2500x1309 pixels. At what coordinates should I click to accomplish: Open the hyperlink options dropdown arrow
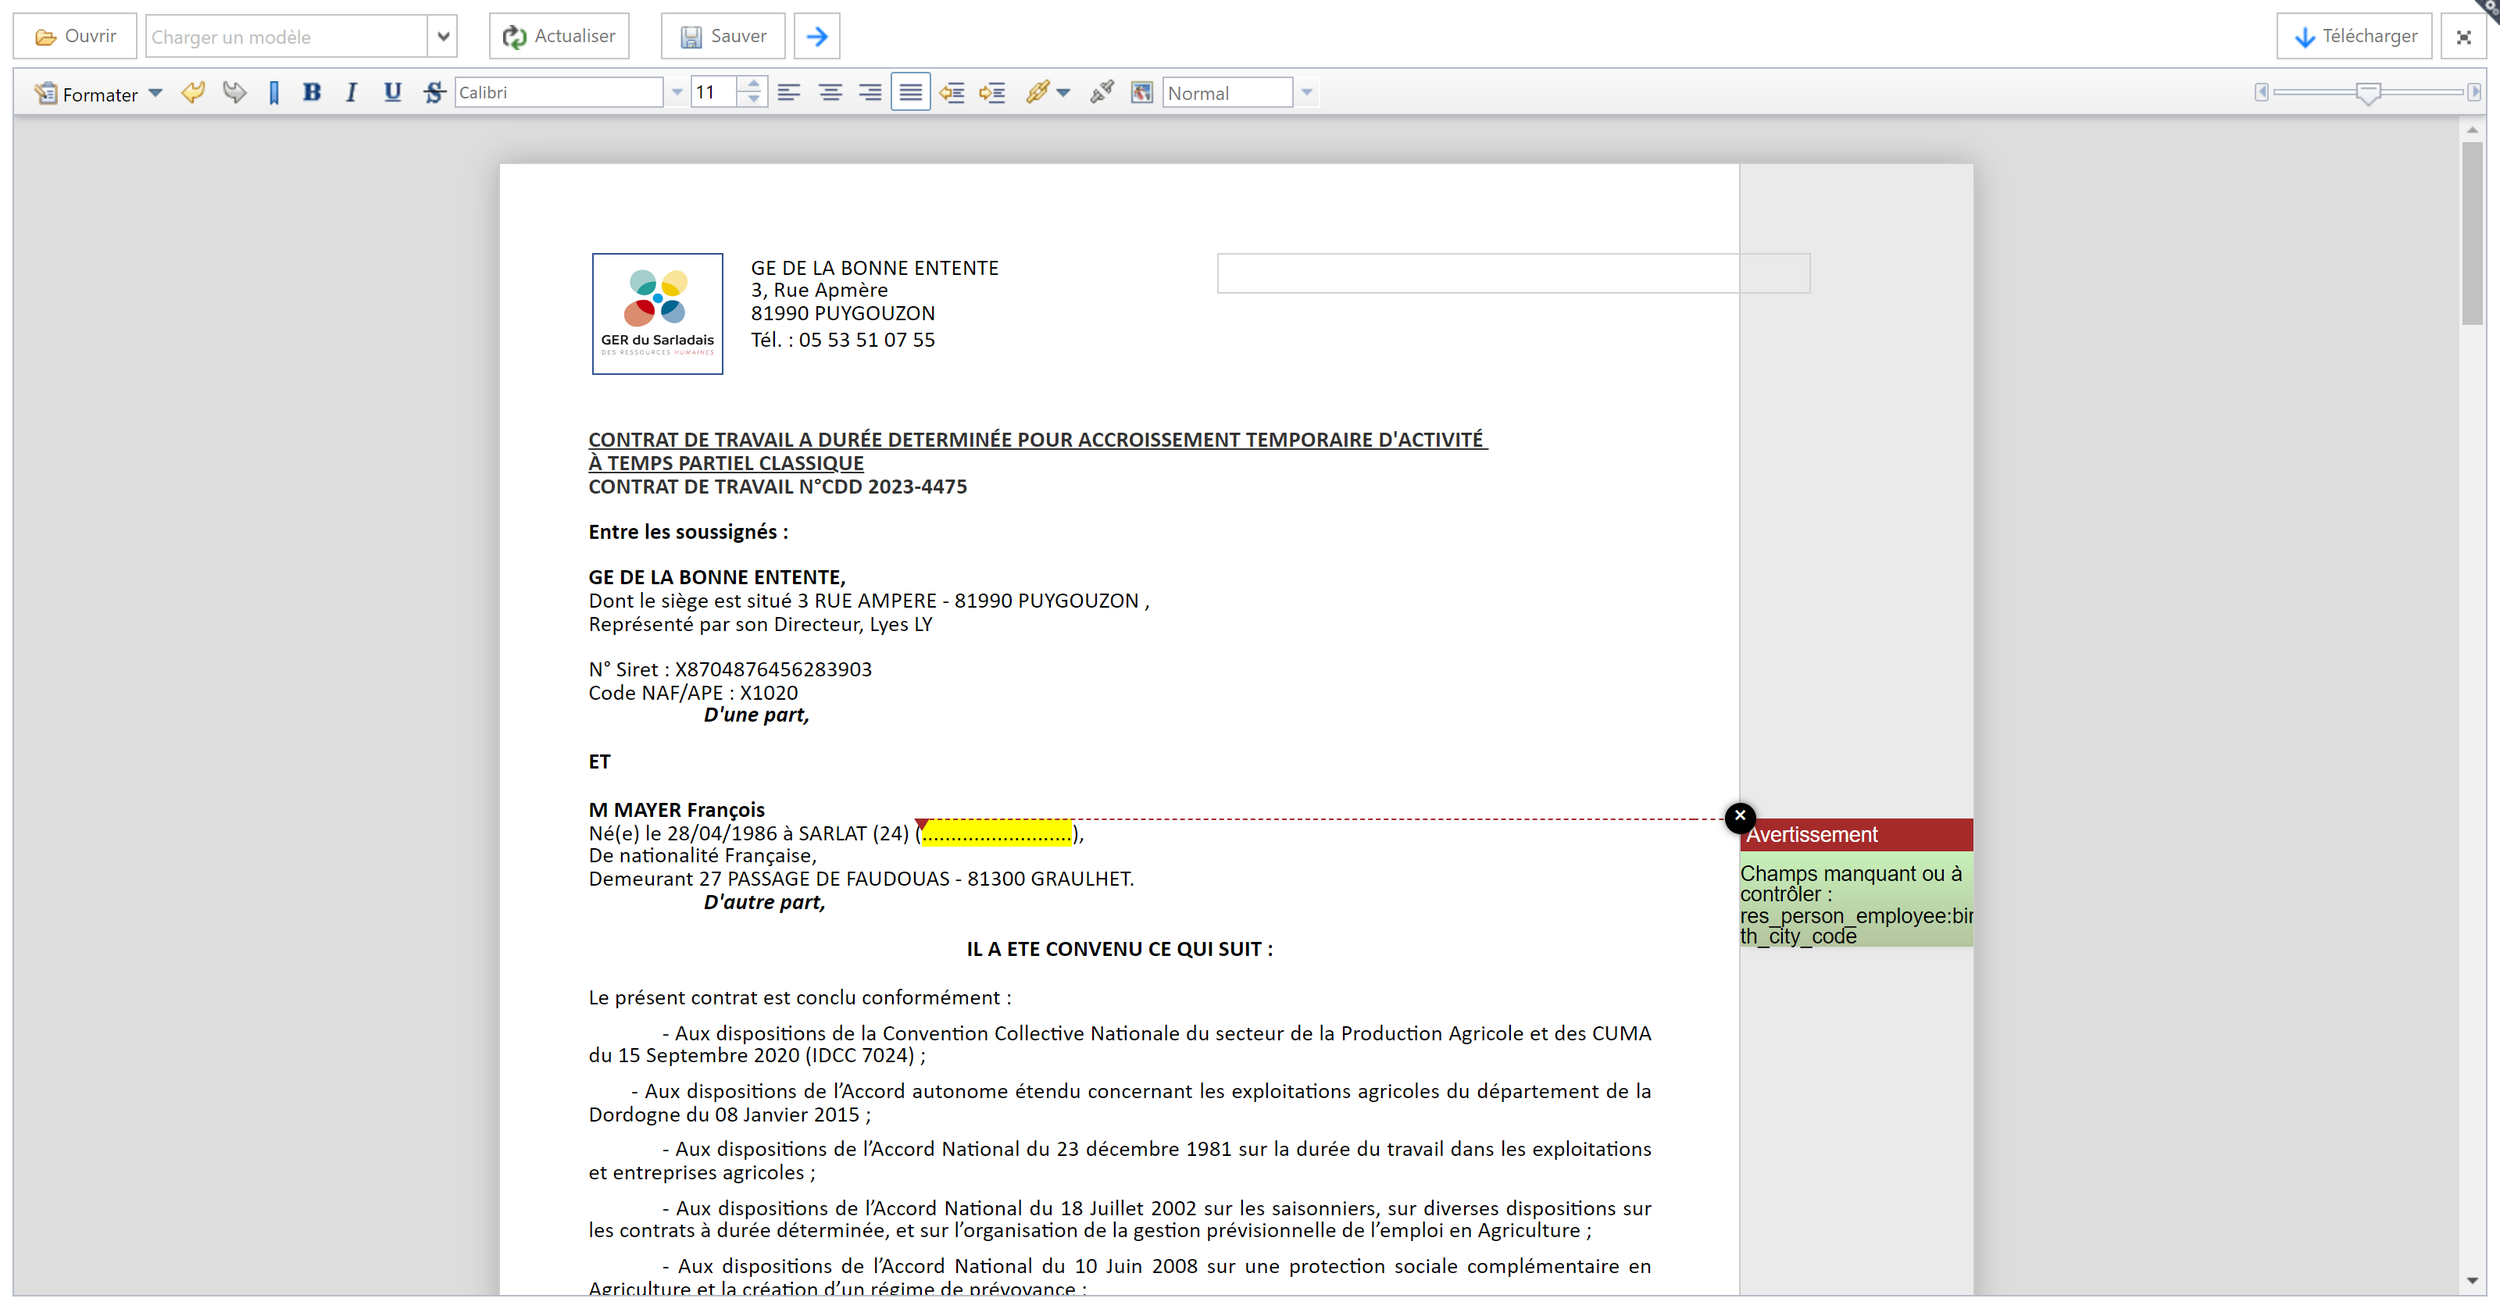tap(1063, 93)
